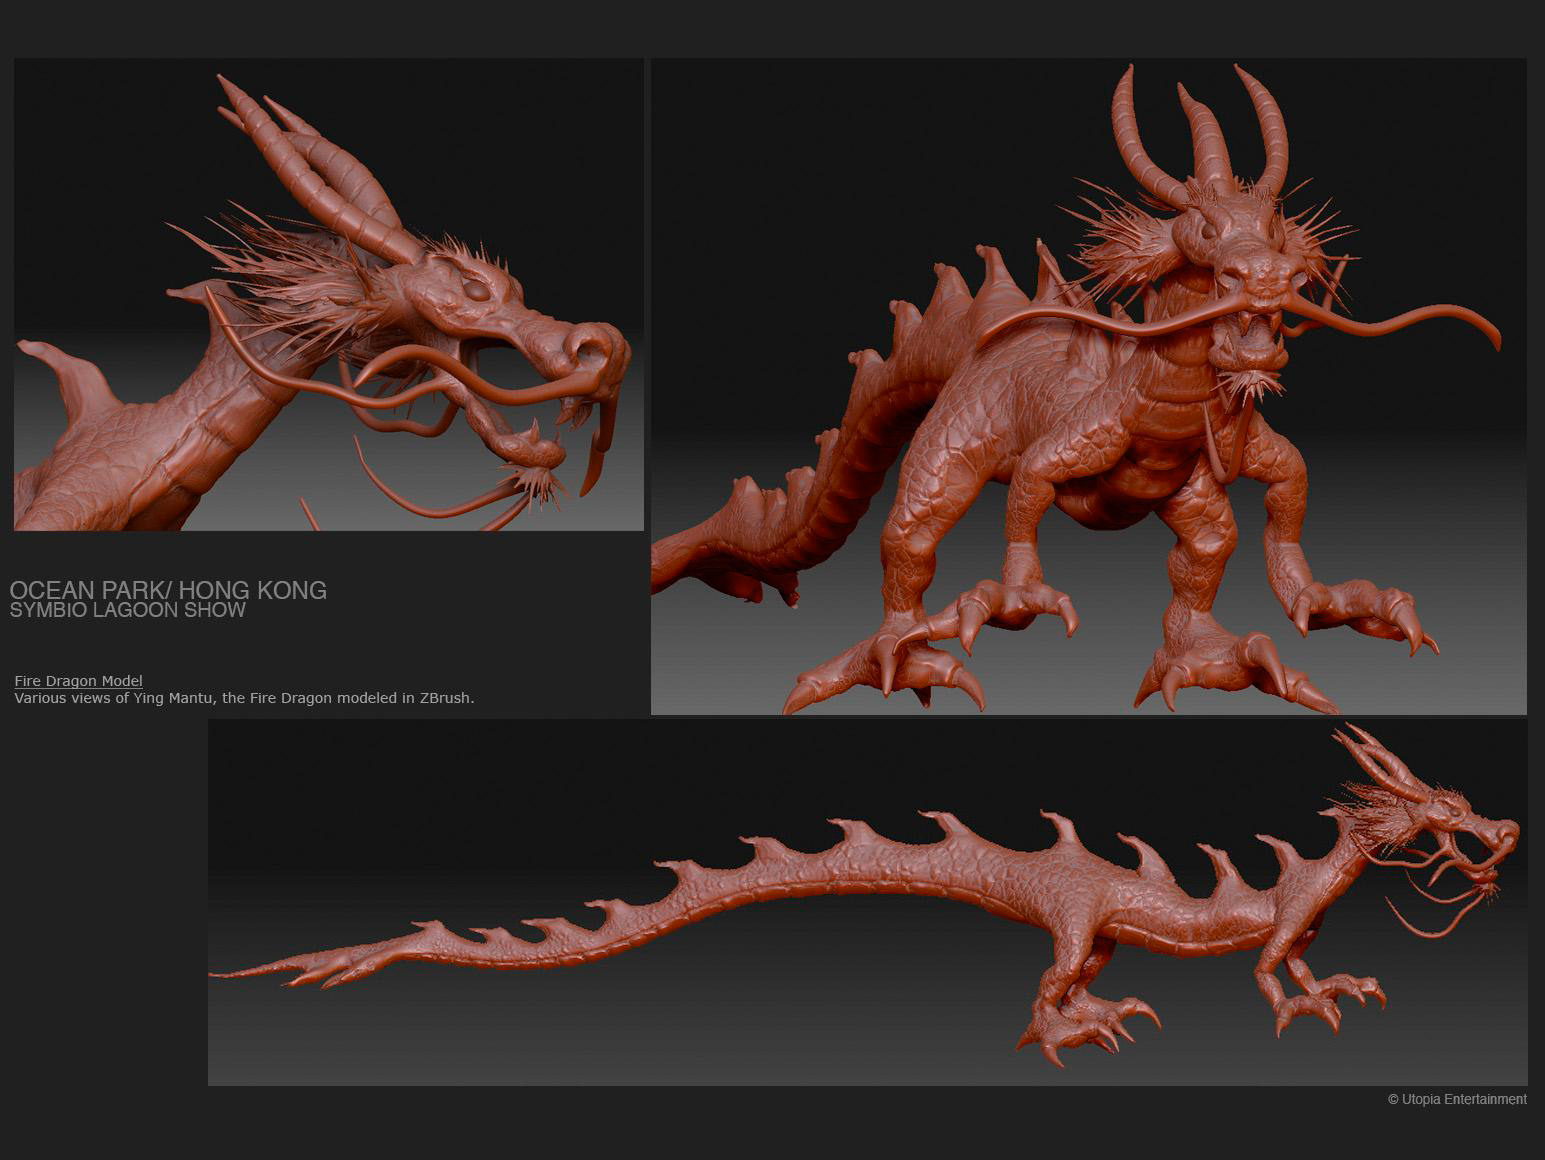View the side profile dragon render
The width and height of the screenshot is (1545, 1160).
pos(868,902)
